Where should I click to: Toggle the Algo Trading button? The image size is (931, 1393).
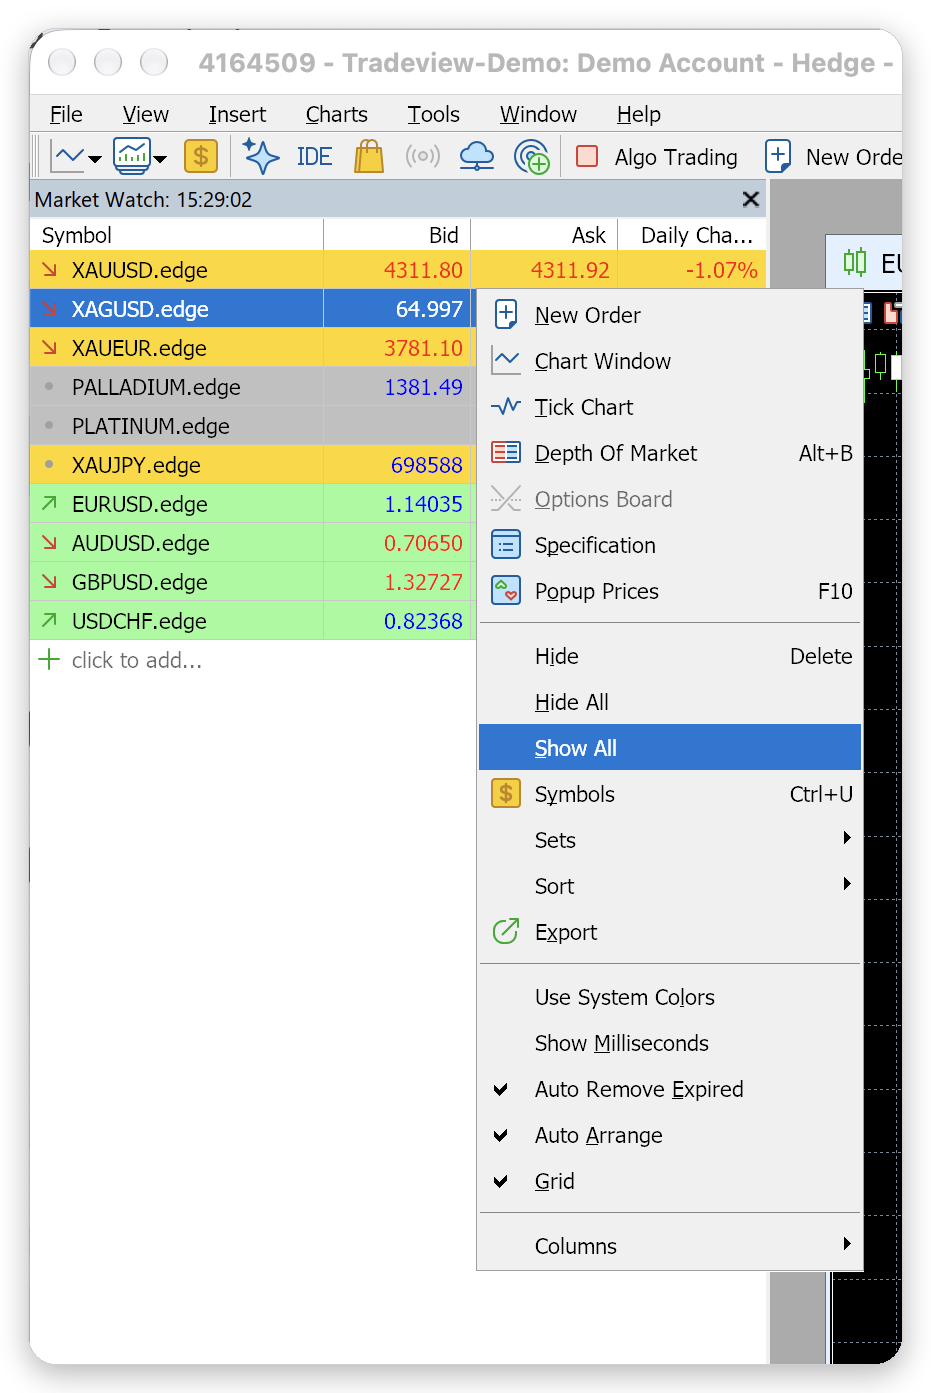pos(657,157)
